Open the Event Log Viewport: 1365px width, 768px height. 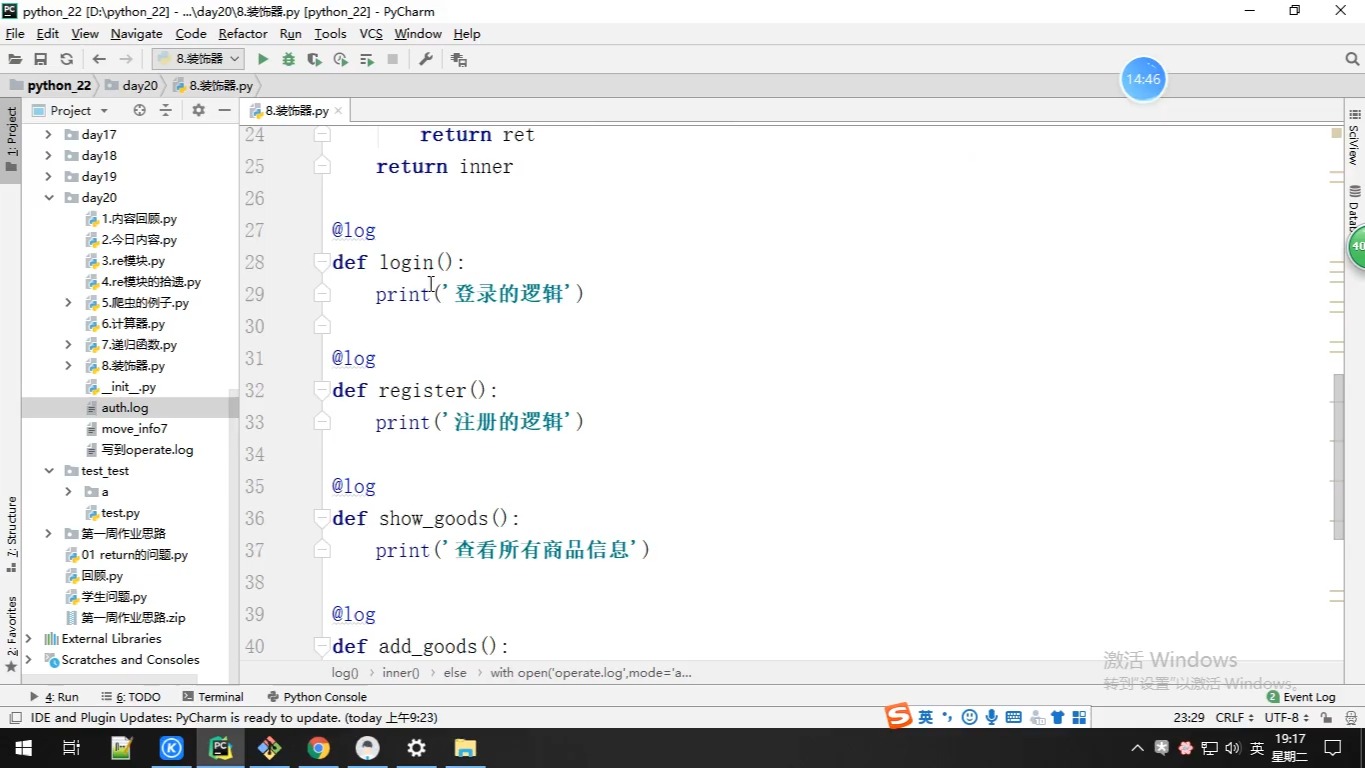click(1301, 697)
